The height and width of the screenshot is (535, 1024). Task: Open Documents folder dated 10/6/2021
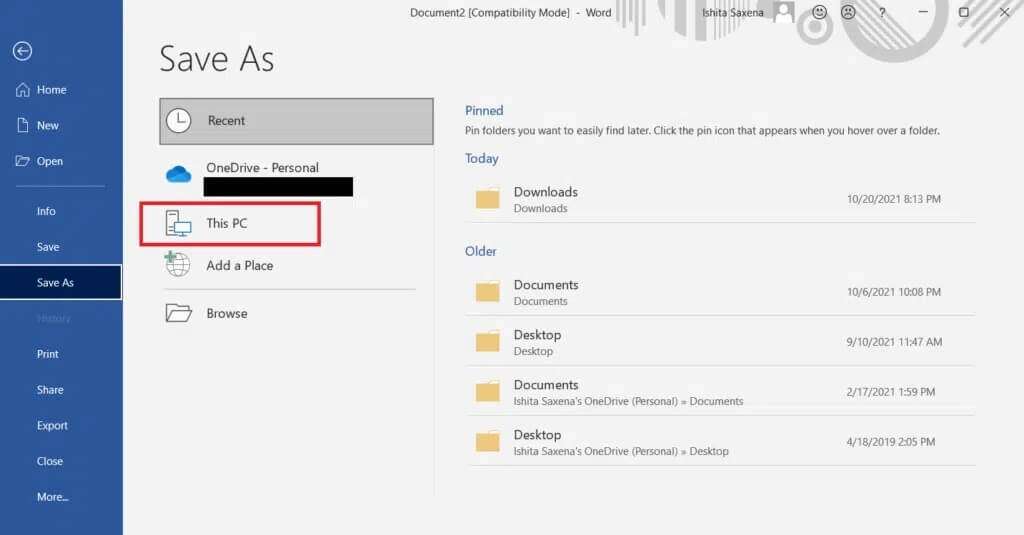point(720,292)
